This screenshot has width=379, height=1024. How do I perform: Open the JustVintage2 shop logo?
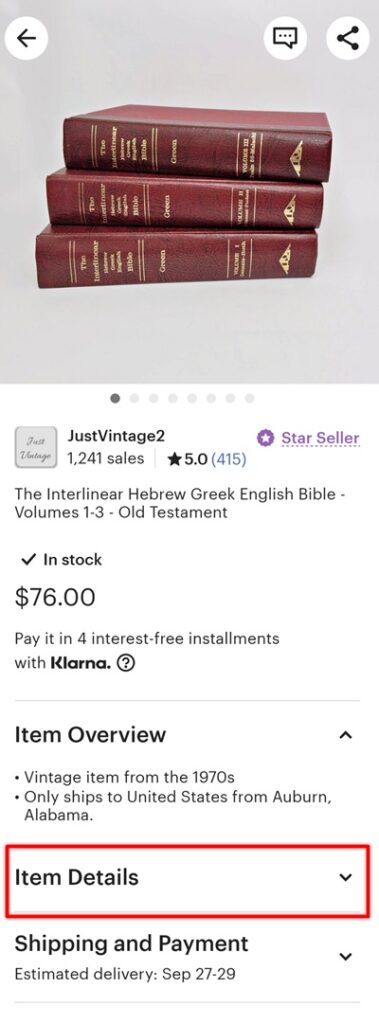click(36, 447)
